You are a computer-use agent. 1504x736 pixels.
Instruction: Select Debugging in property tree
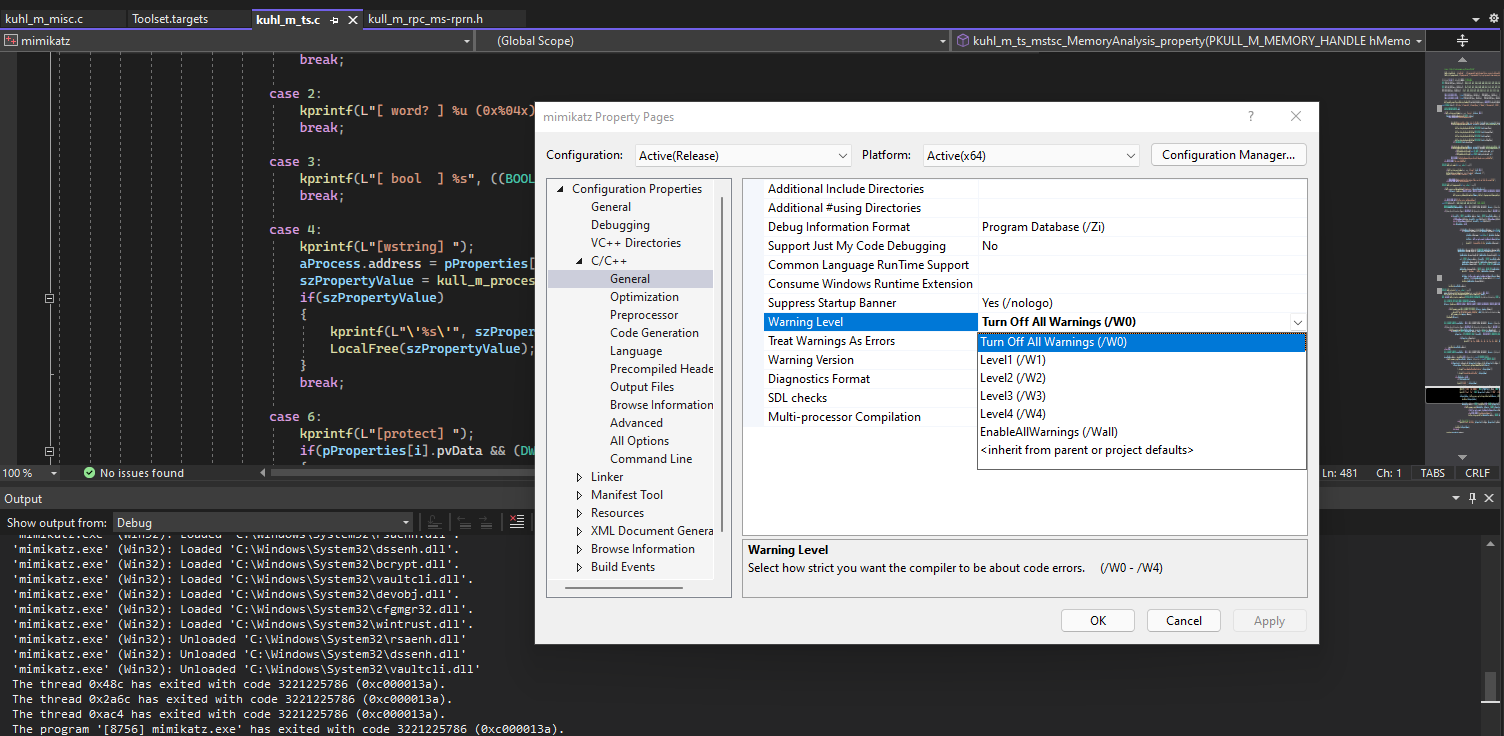click(620, 225)
